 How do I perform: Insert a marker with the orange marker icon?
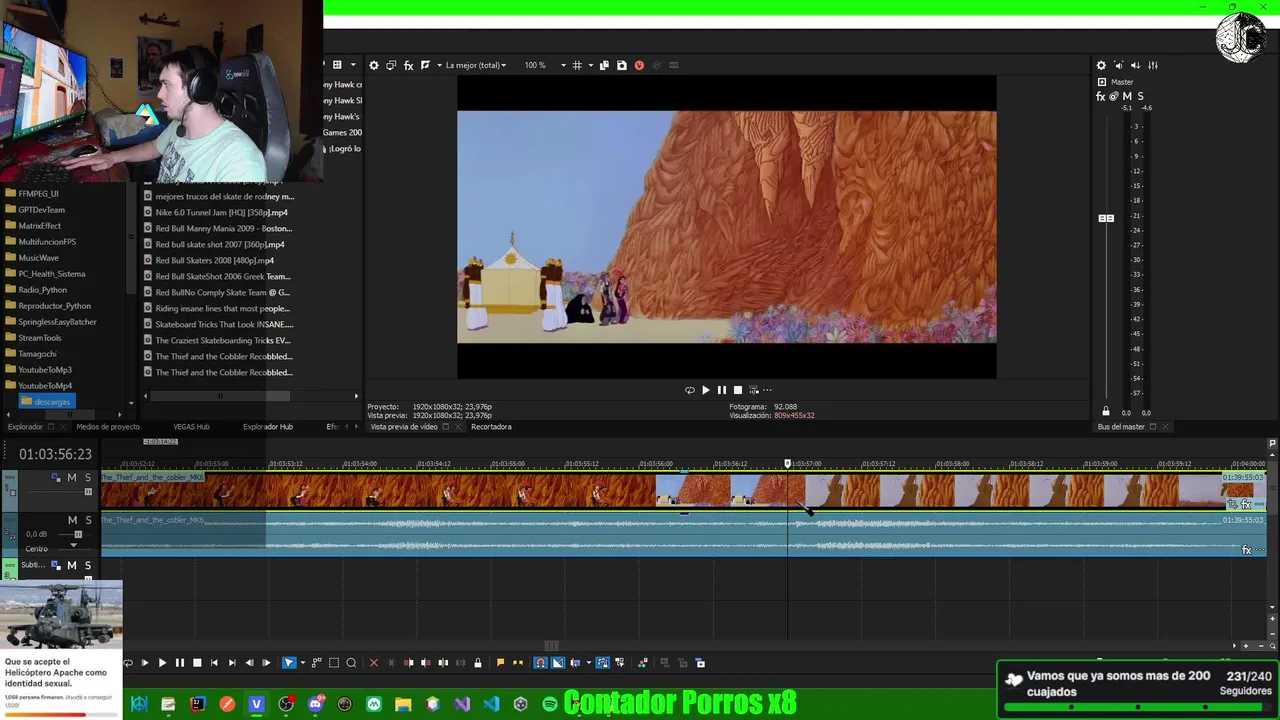coord(500,663)
